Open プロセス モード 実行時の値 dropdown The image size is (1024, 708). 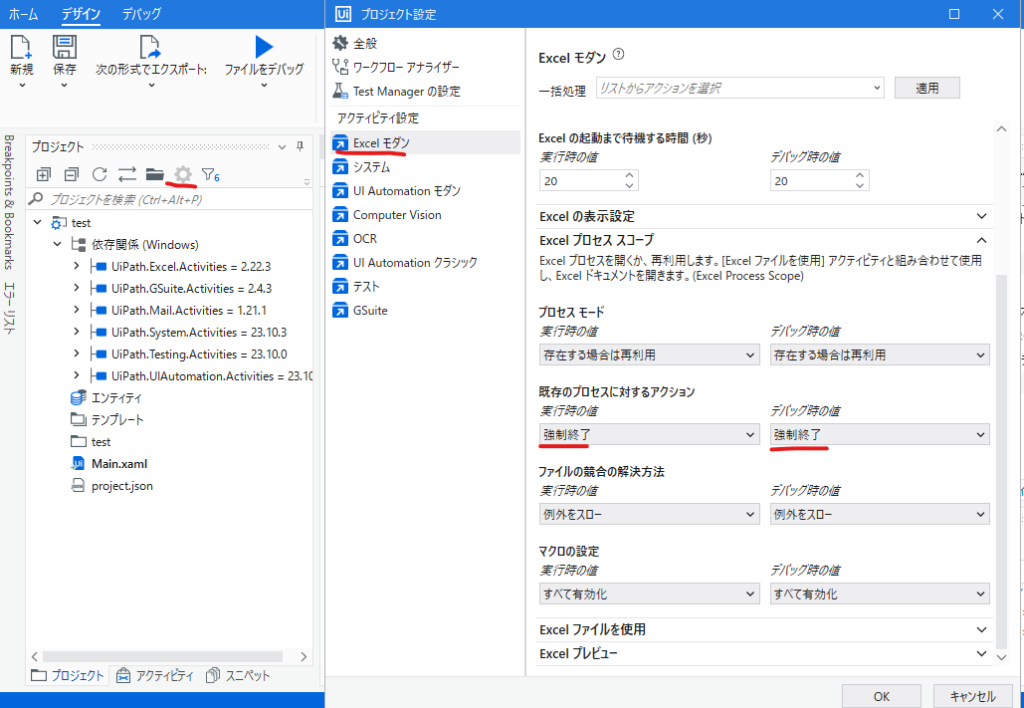[x=650, y=355]
